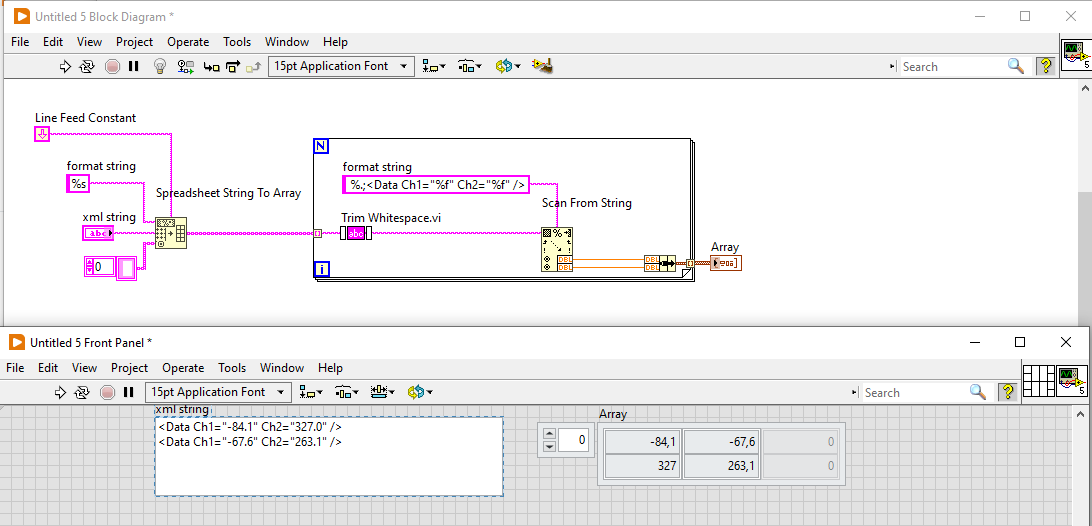Click Abort Execution in Block Diagram toolbar
Image resolution: width=1092 pixels, height=526 pixels.
point(112,67)
